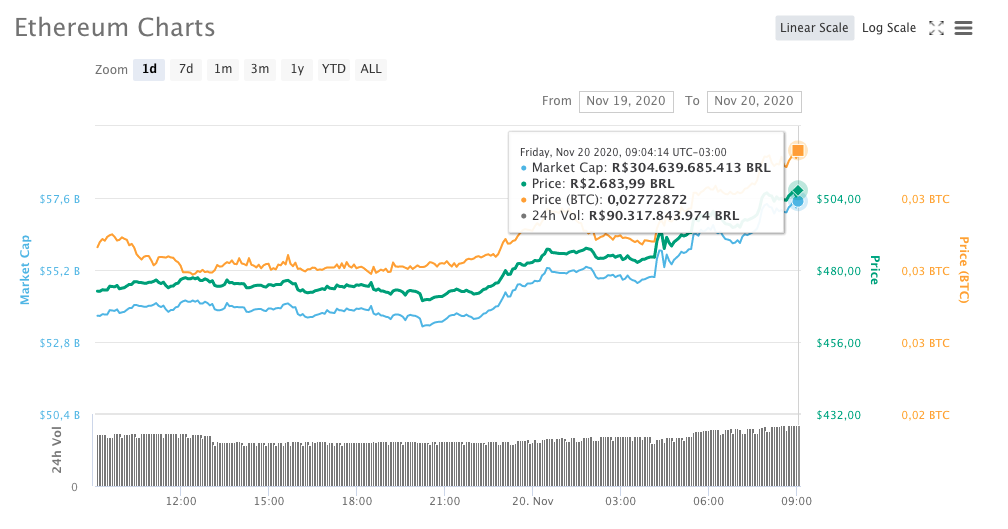Click the 15:00 time axis label
Image resolution: width=1008 pixels, height=529 pixels.
[269, 501]
